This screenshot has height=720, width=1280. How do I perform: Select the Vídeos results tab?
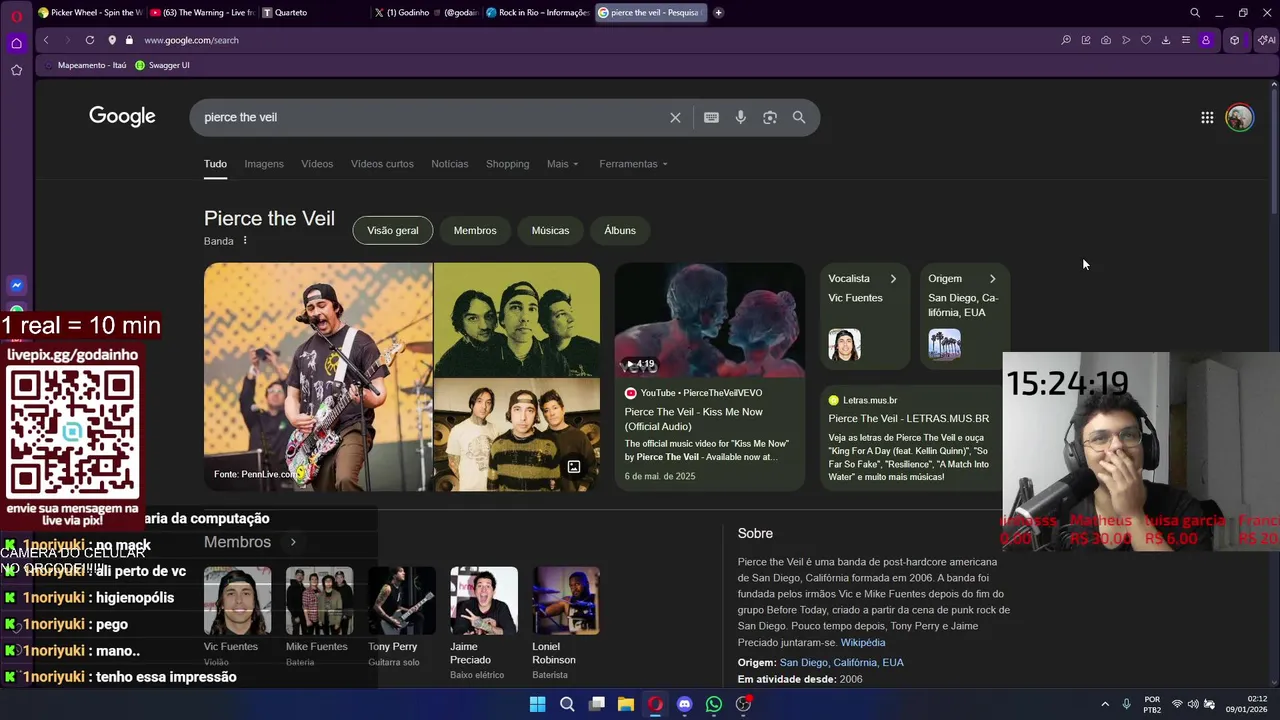pyautogui.click(x=317, y=164)
